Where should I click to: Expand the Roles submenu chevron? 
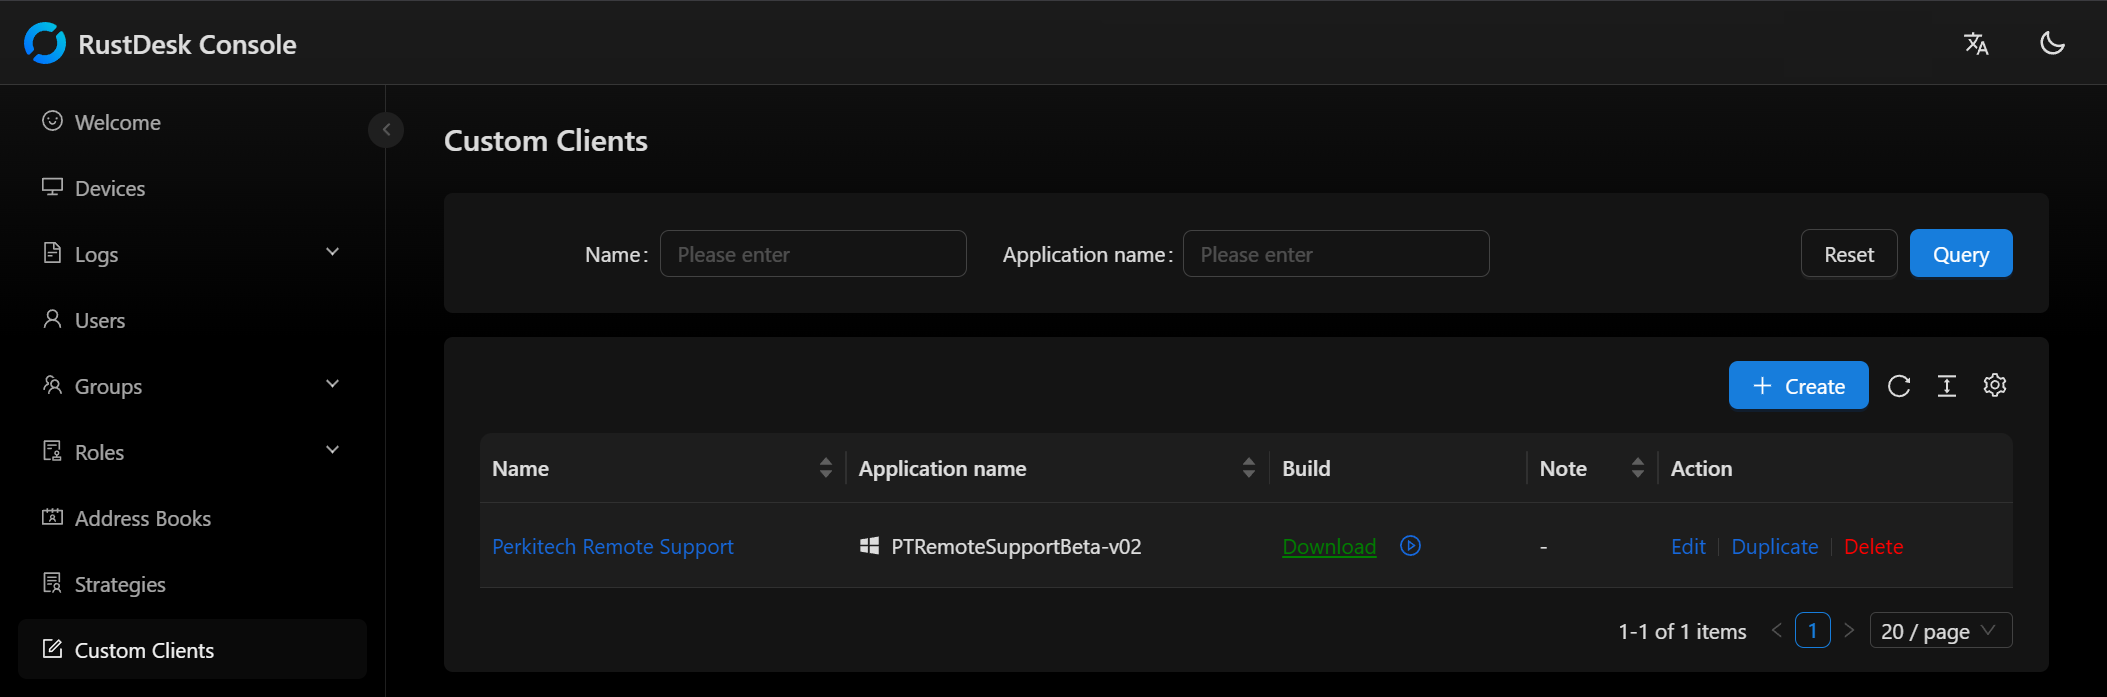click(333, 450)
